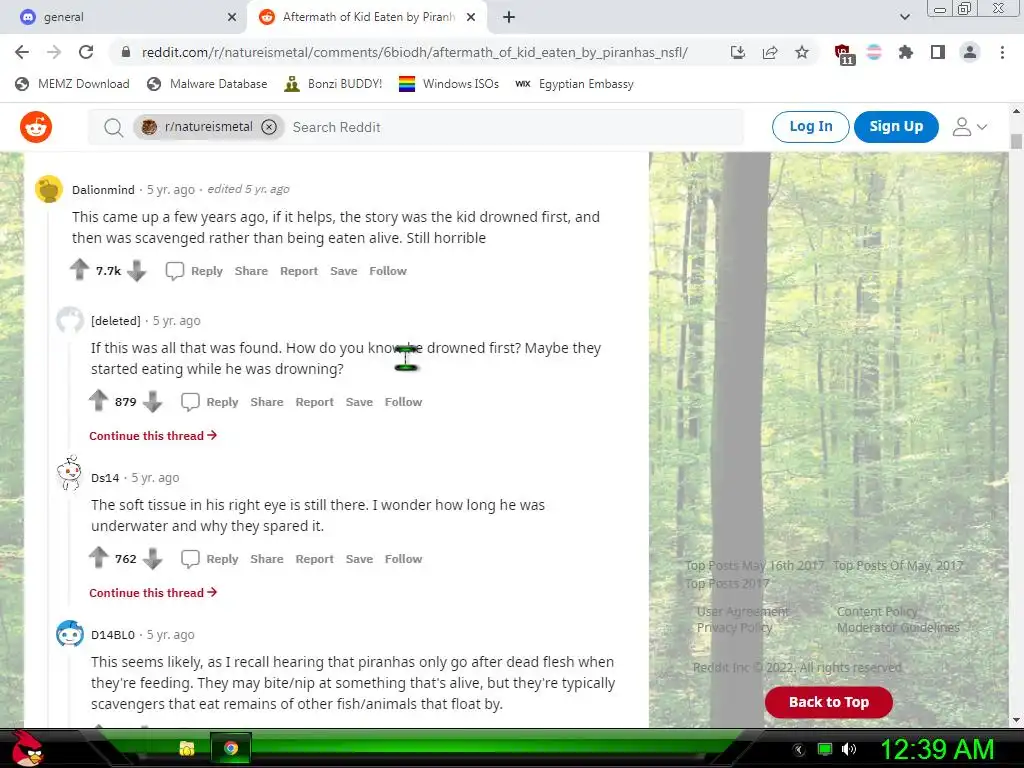Open the MEMZ Download bookmark
This screenshot has height=768, width=1024.
click(72, 84)
